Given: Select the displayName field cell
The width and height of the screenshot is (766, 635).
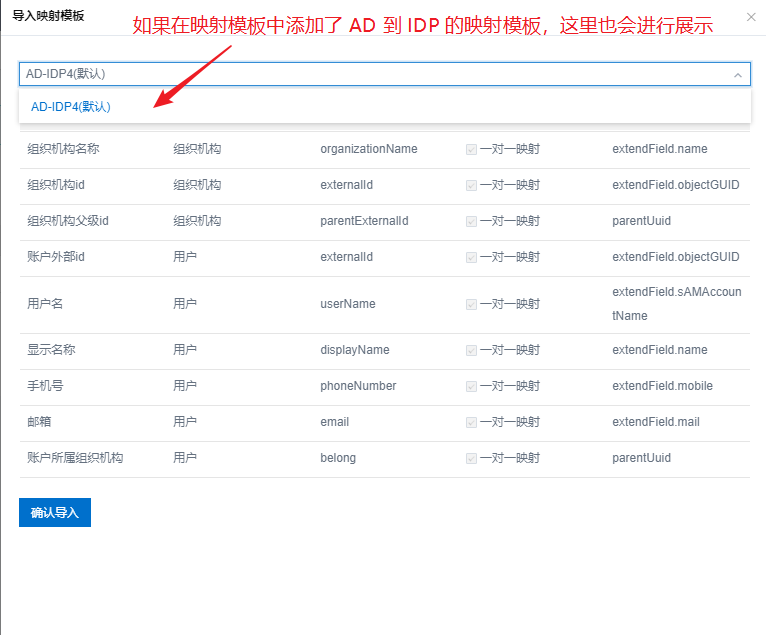Looking at the screenshot, I should 354,350.
